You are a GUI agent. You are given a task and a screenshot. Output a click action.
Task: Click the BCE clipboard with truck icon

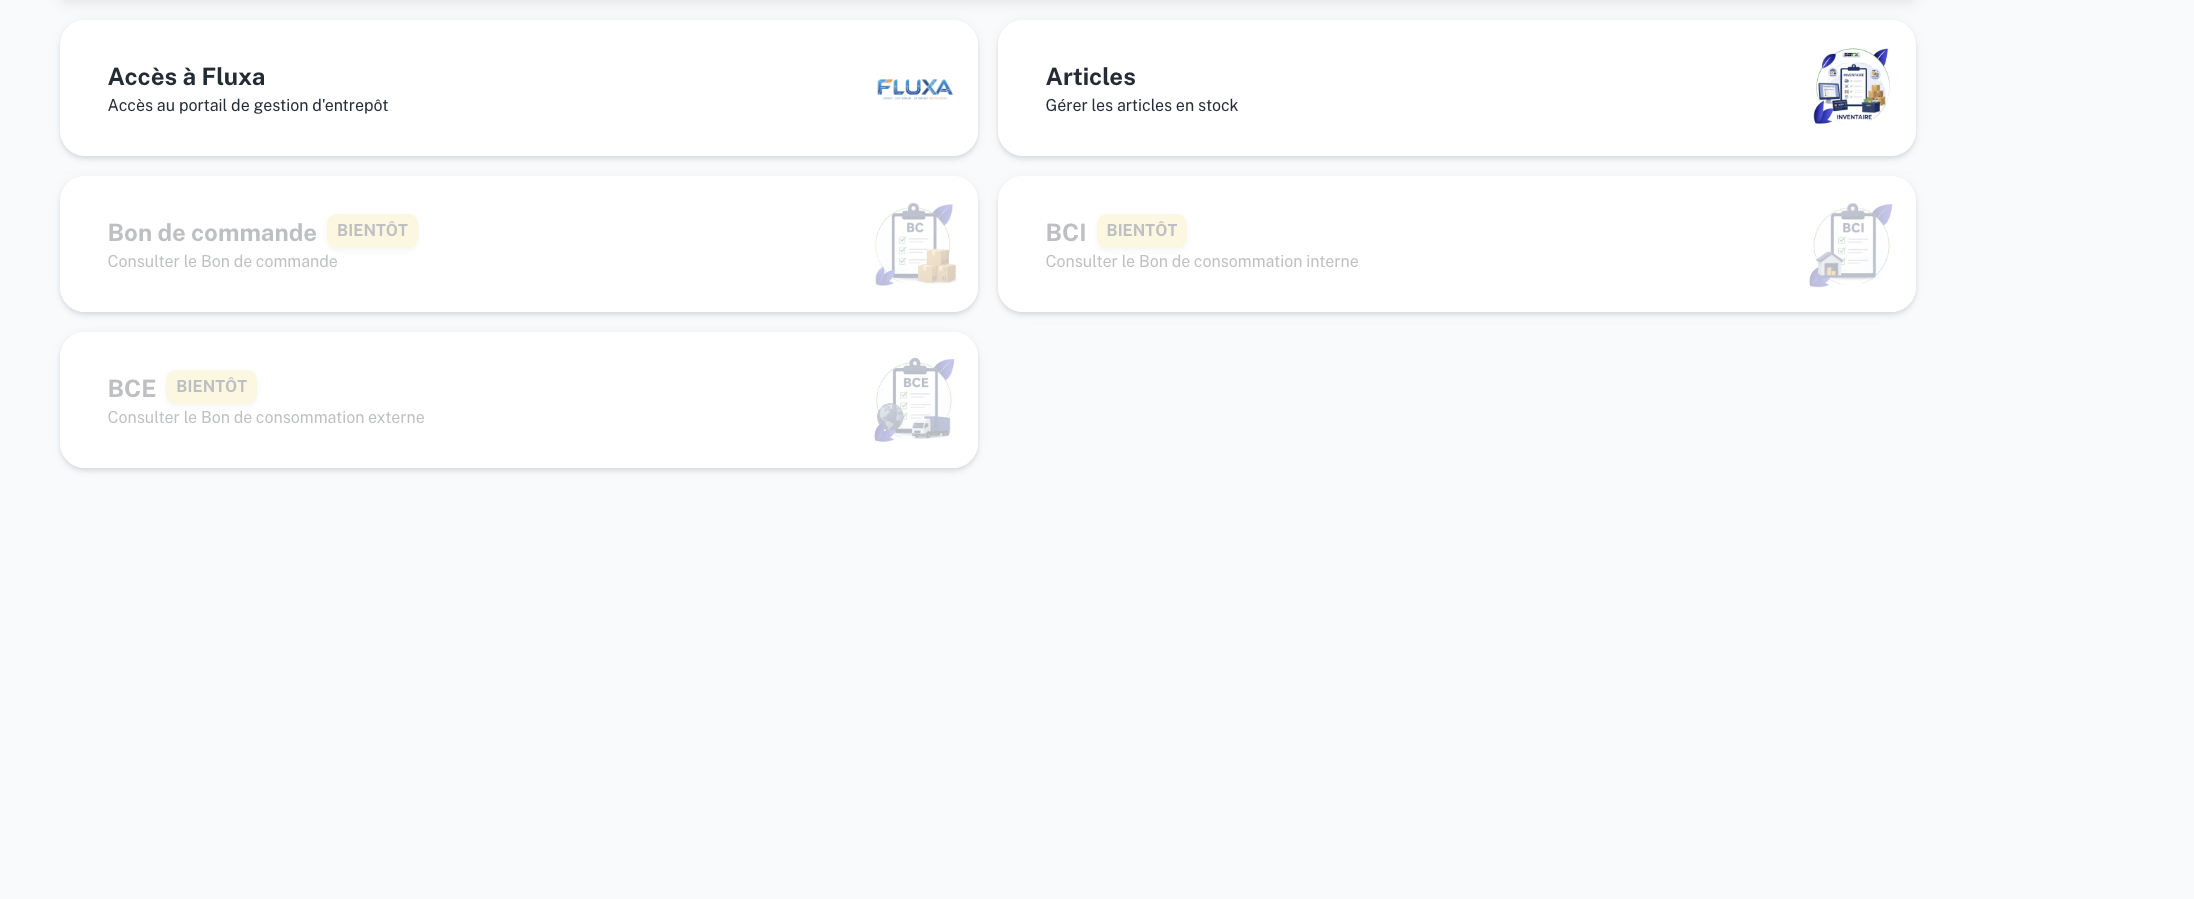click(914, 400)
